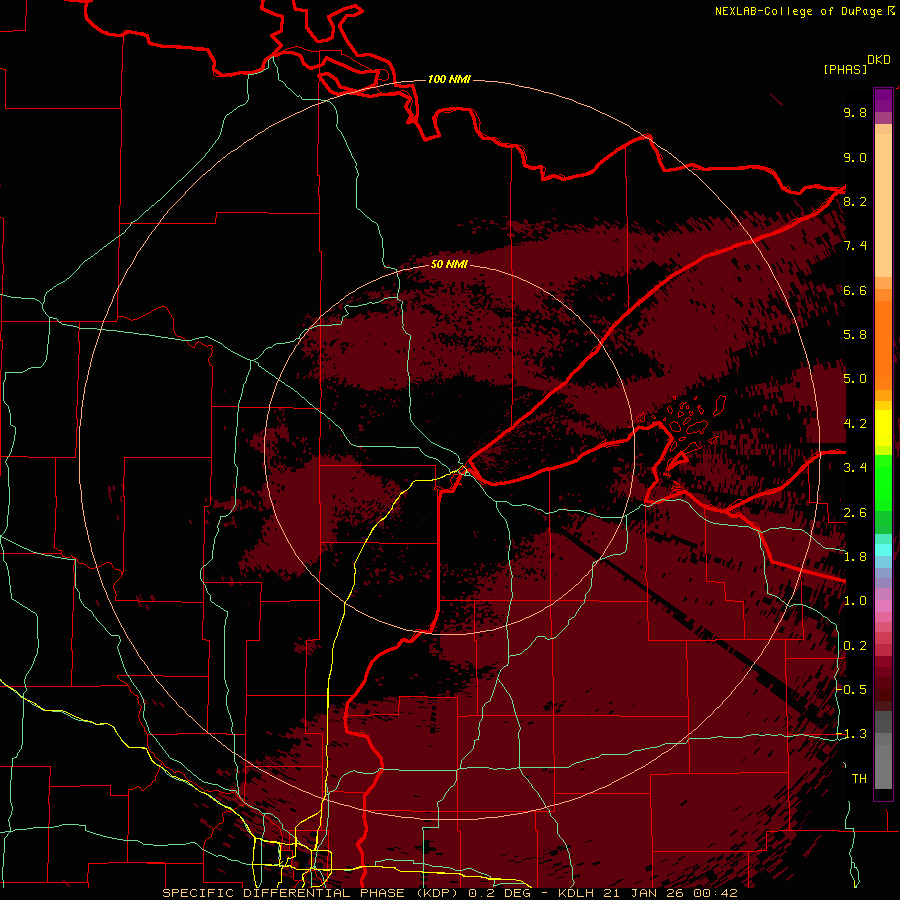Pick the yellow color bar segment
The image size is (900, 900).
coord(883,428)
